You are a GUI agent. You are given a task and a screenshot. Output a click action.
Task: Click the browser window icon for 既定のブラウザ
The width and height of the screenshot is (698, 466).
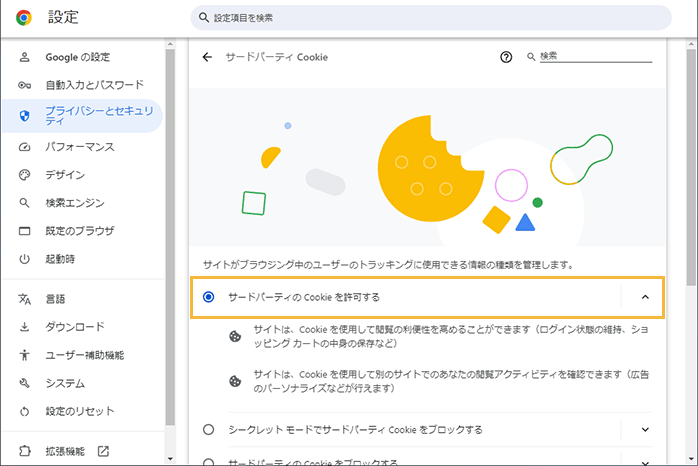coord(24,231)
